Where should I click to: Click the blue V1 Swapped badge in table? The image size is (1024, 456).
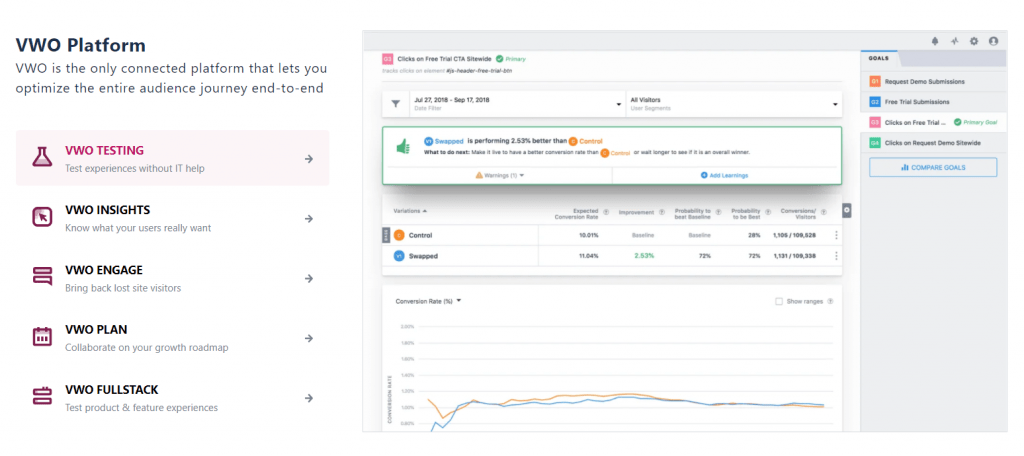pyautogui.click(x=398, y=256)
